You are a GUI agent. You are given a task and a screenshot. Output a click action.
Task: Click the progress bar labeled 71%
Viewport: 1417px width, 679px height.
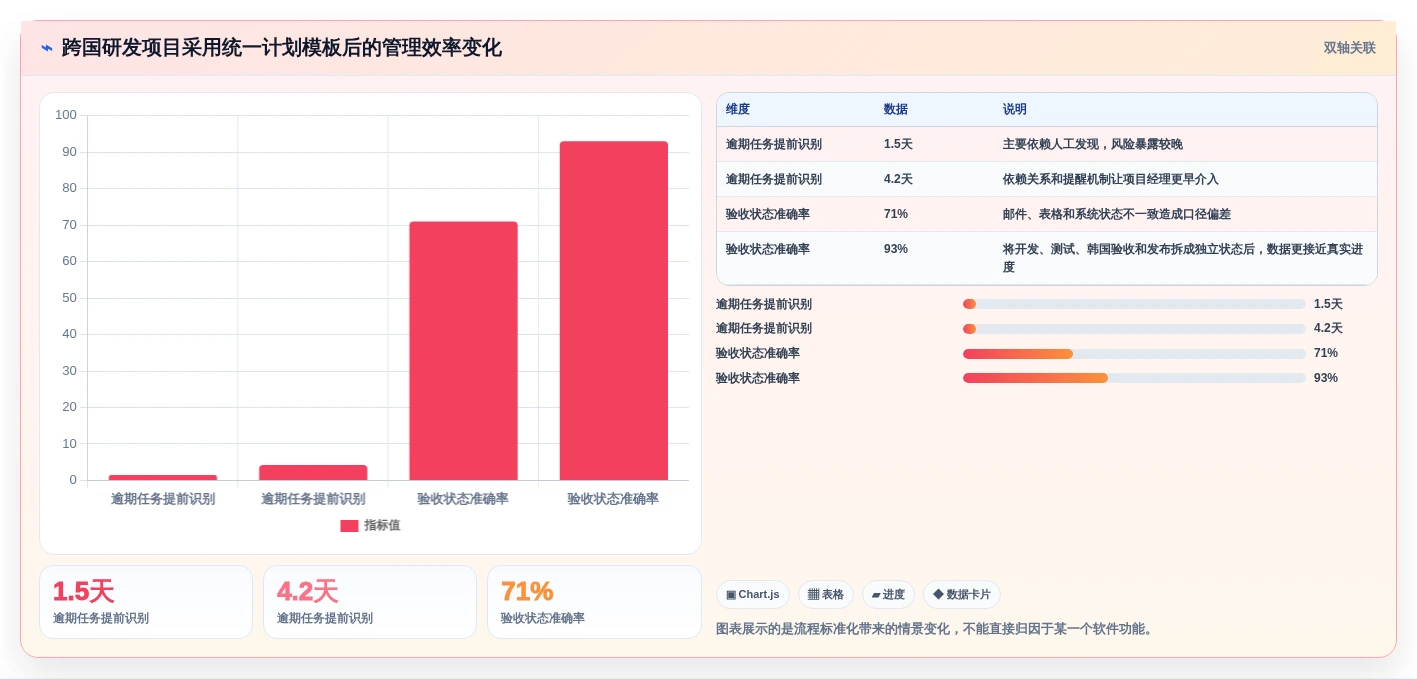(x=1134, y=354)
